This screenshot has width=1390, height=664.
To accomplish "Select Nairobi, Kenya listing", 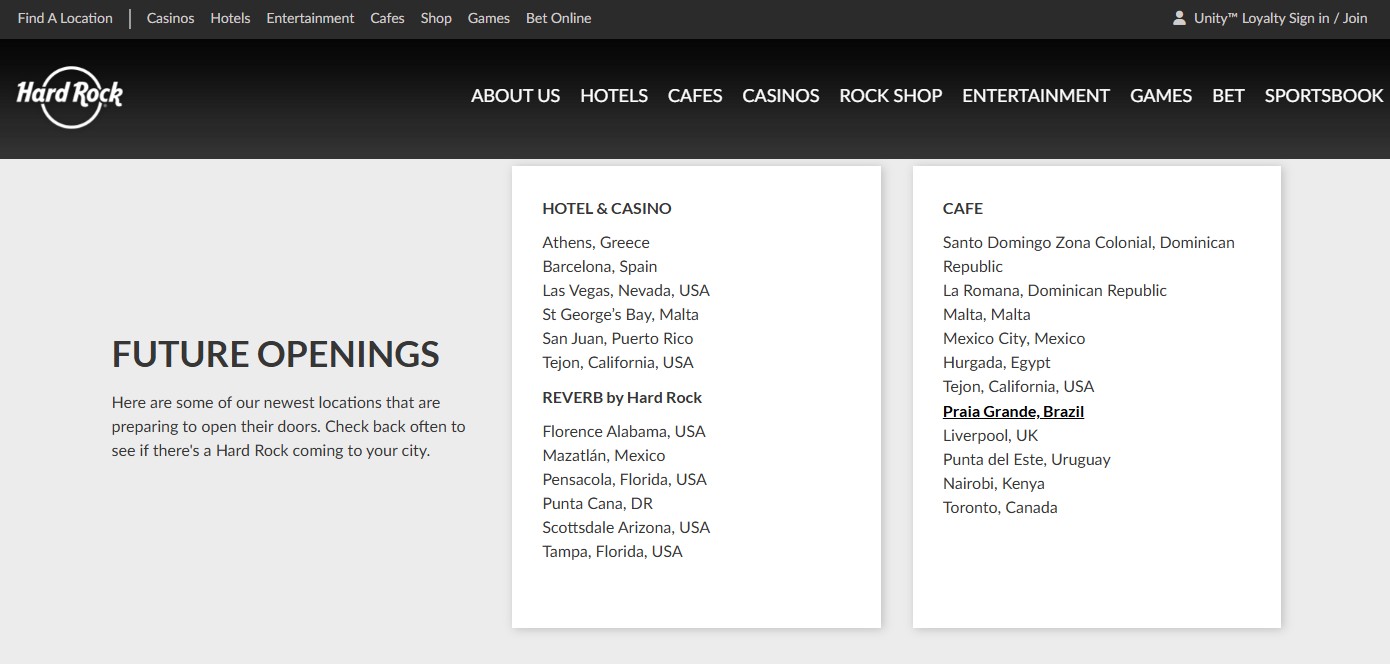I will pos(994,483).
